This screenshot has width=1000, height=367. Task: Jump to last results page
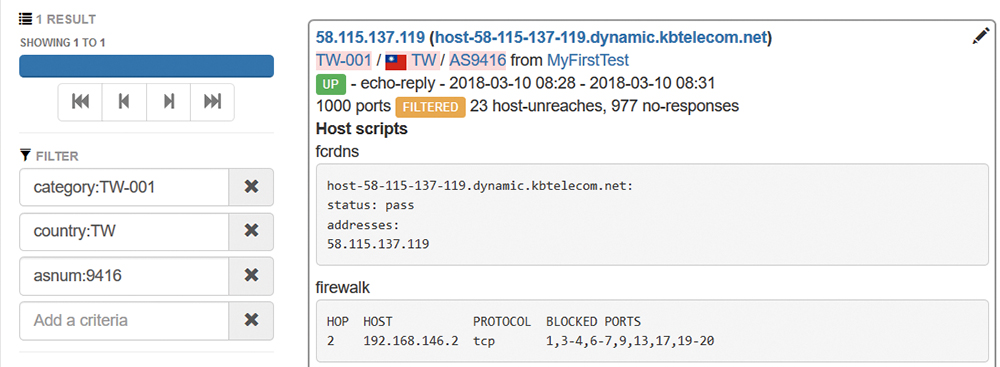pos(212,102)
